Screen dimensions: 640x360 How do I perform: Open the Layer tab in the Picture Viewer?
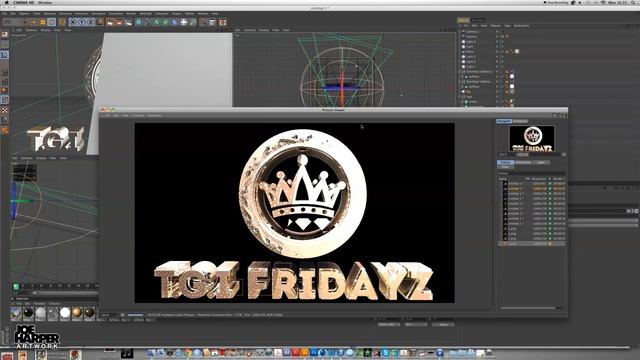[541, 162]
